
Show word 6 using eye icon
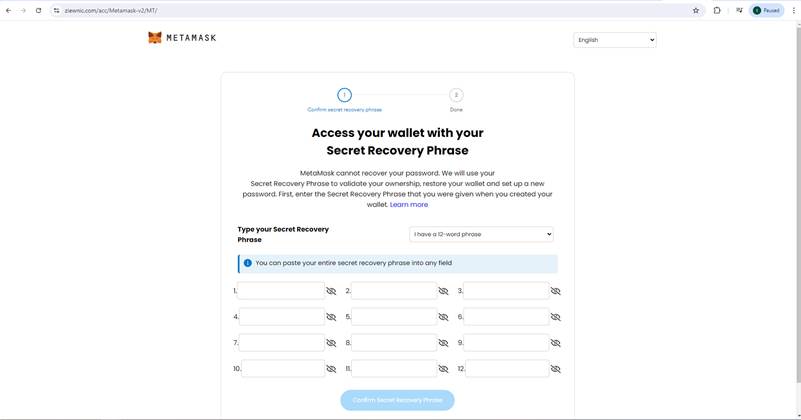555,317
